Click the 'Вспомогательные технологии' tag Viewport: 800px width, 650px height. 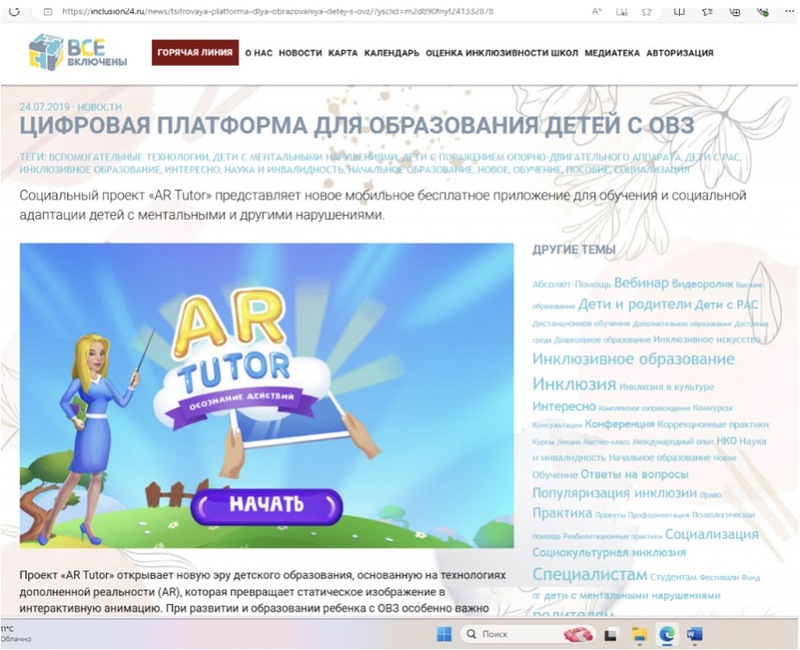pyautogui.click(x=129, y=157)
